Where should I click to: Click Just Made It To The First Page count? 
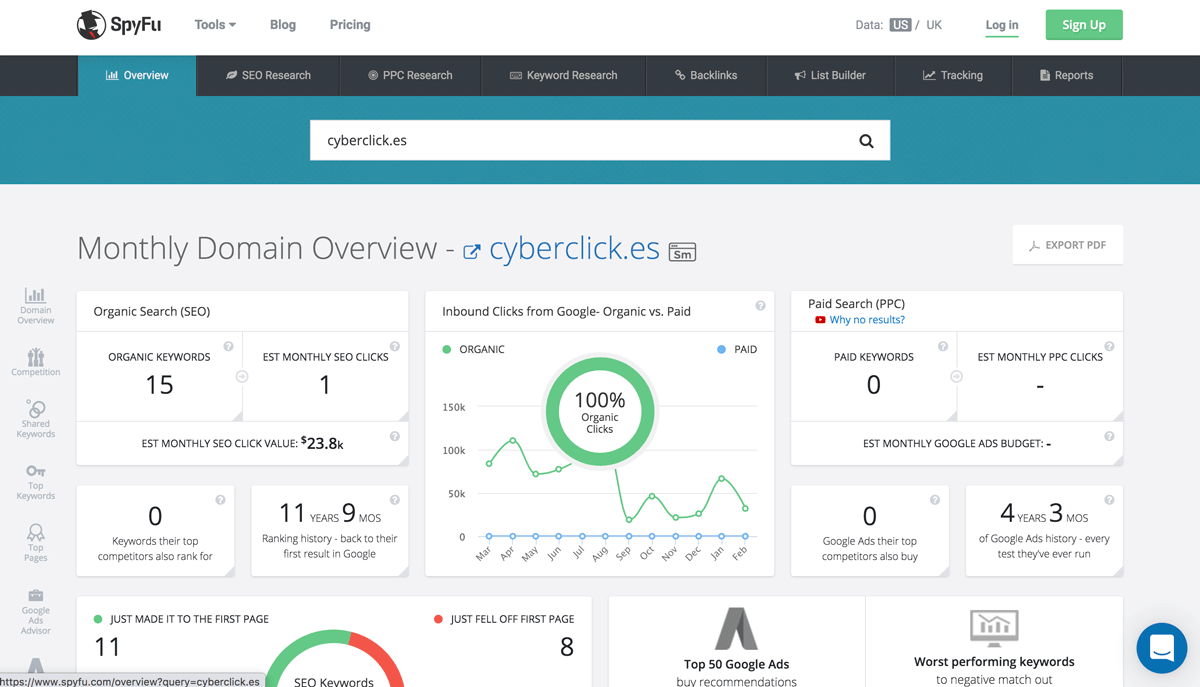(x=107, y=647)
